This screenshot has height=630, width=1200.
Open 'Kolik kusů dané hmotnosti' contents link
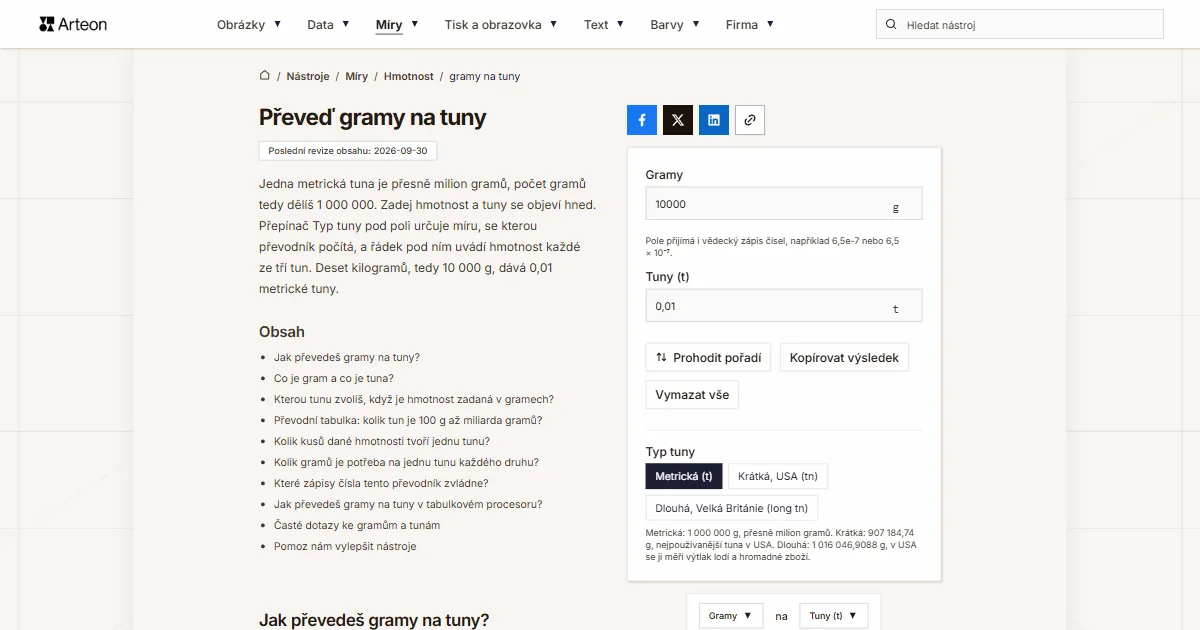click(382, 441)
